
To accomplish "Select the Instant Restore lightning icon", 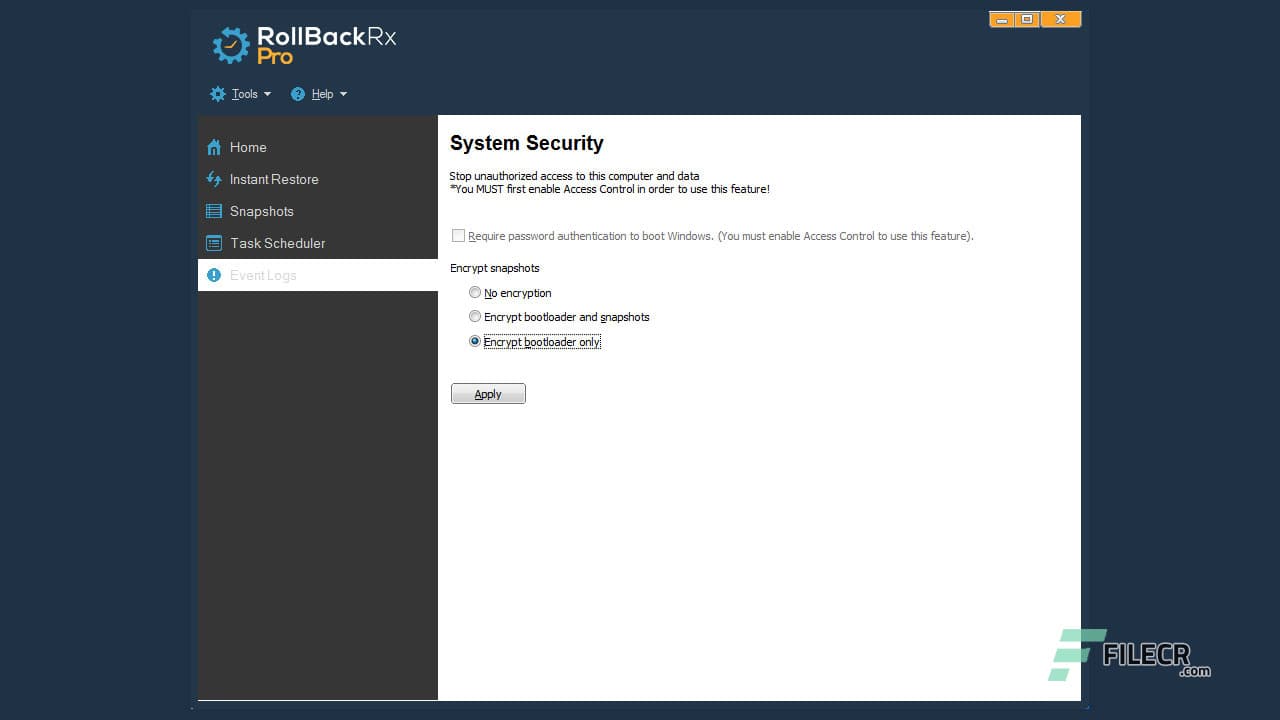I will click(x=214, y=178).
